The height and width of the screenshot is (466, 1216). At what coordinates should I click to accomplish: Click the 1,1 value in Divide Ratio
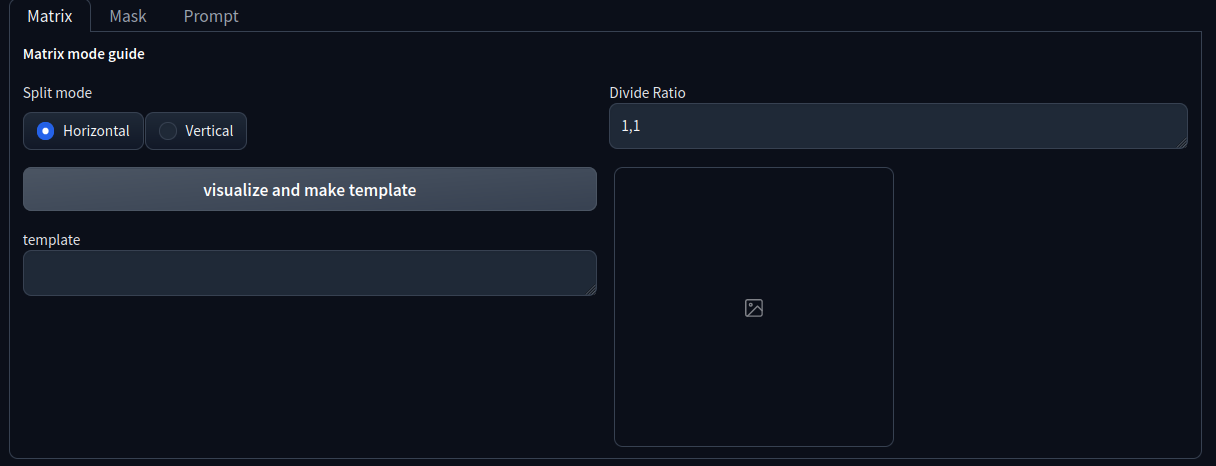click(x=630, y=126)
